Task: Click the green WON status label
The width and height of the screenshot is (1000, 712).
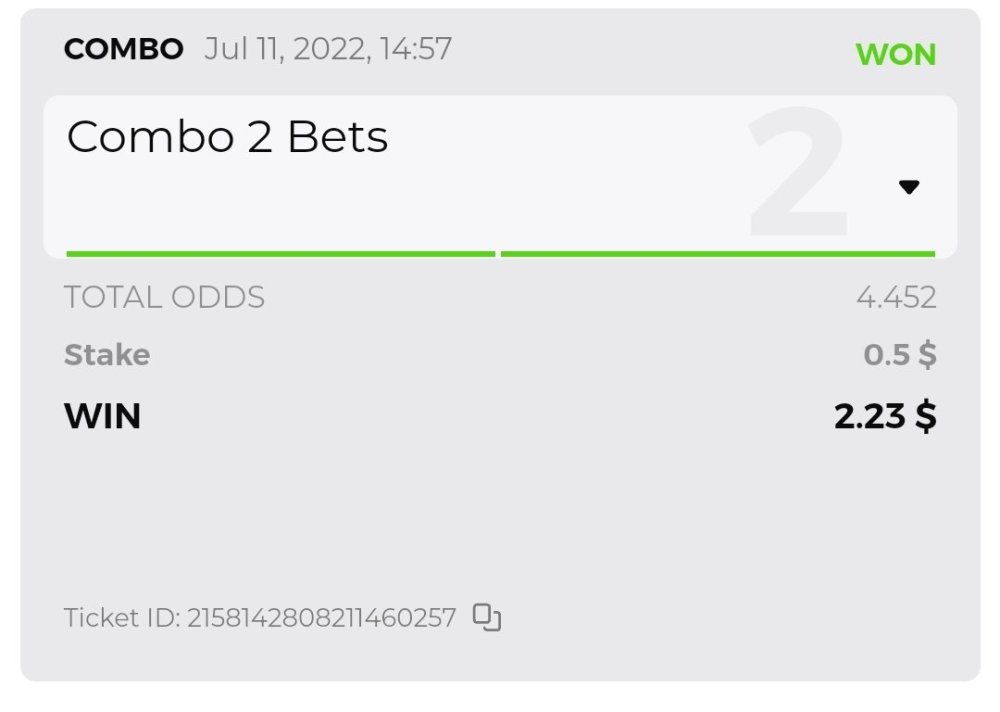Action: (896, 54)
